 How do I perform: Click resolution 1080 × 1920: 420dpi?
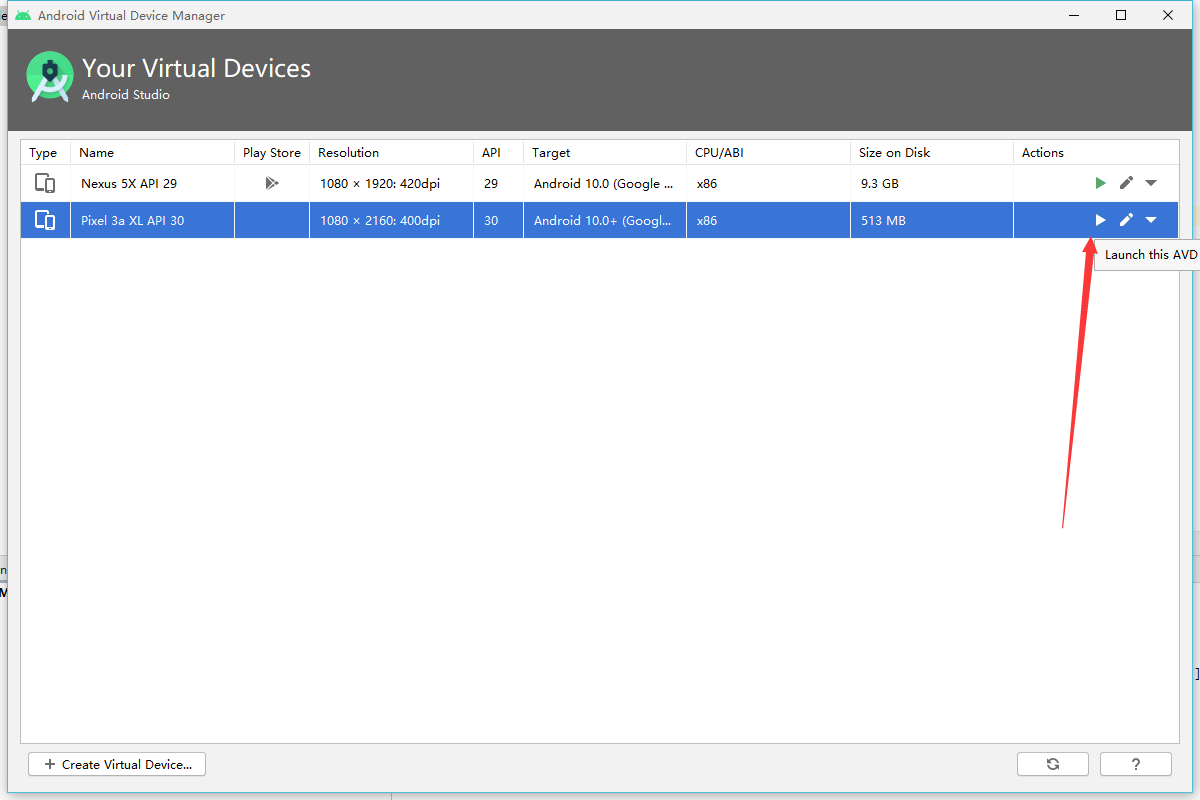380,184
